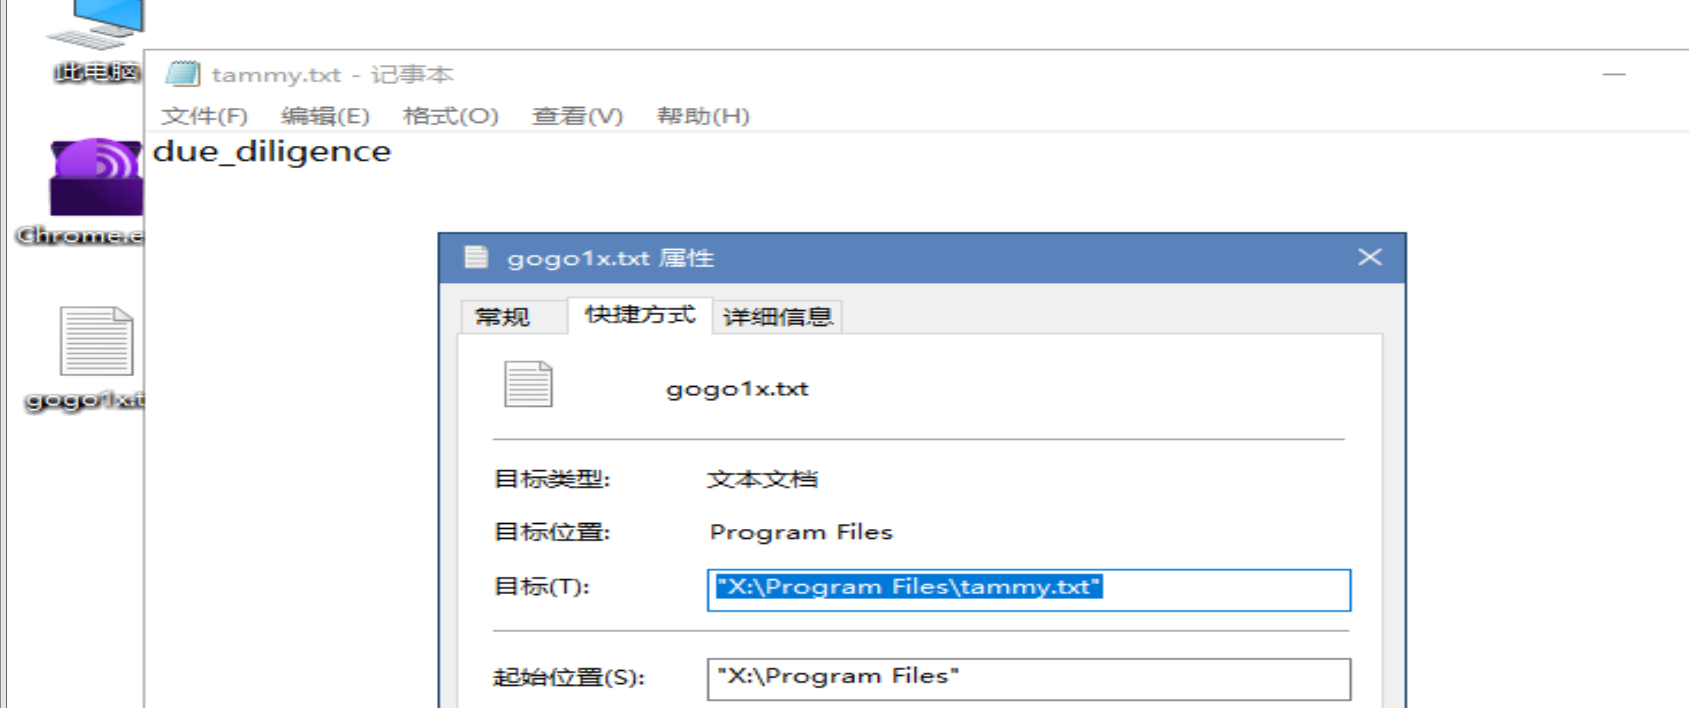Select the gogo1x.txt desktop shortcut icon
1689x708 pixels.
tap(95, 345)
